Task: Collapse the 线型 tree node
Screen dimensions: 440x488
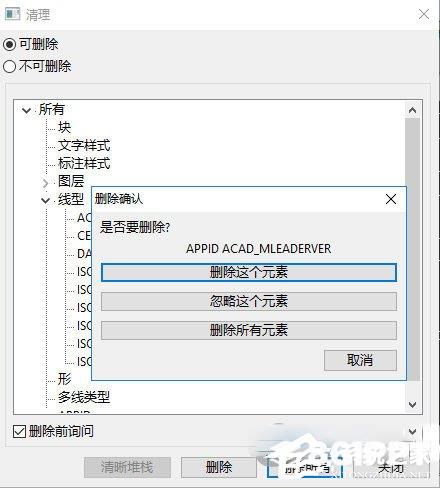Action: point(45,201)
